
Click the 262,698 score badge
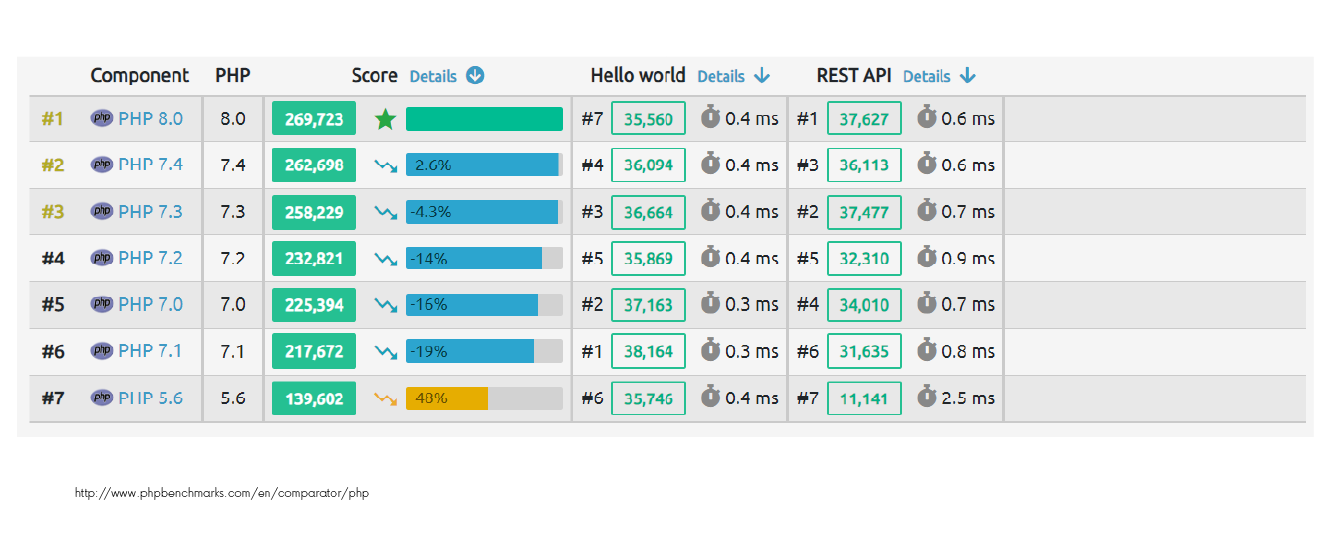click(x=314, y=165)
